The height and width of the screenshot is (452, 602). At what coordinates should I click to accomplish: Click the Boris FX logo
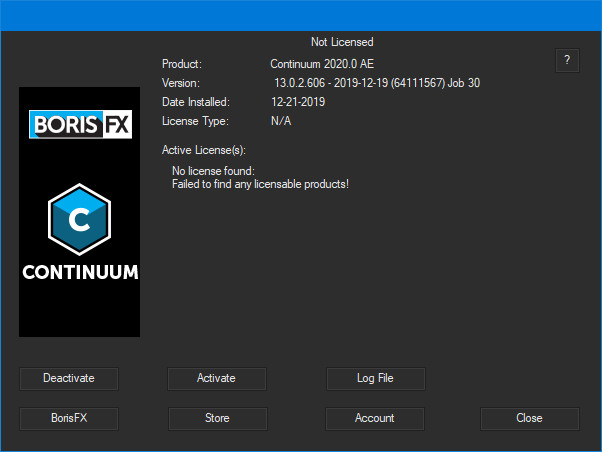pyautogui.click(x=80, y=125)
